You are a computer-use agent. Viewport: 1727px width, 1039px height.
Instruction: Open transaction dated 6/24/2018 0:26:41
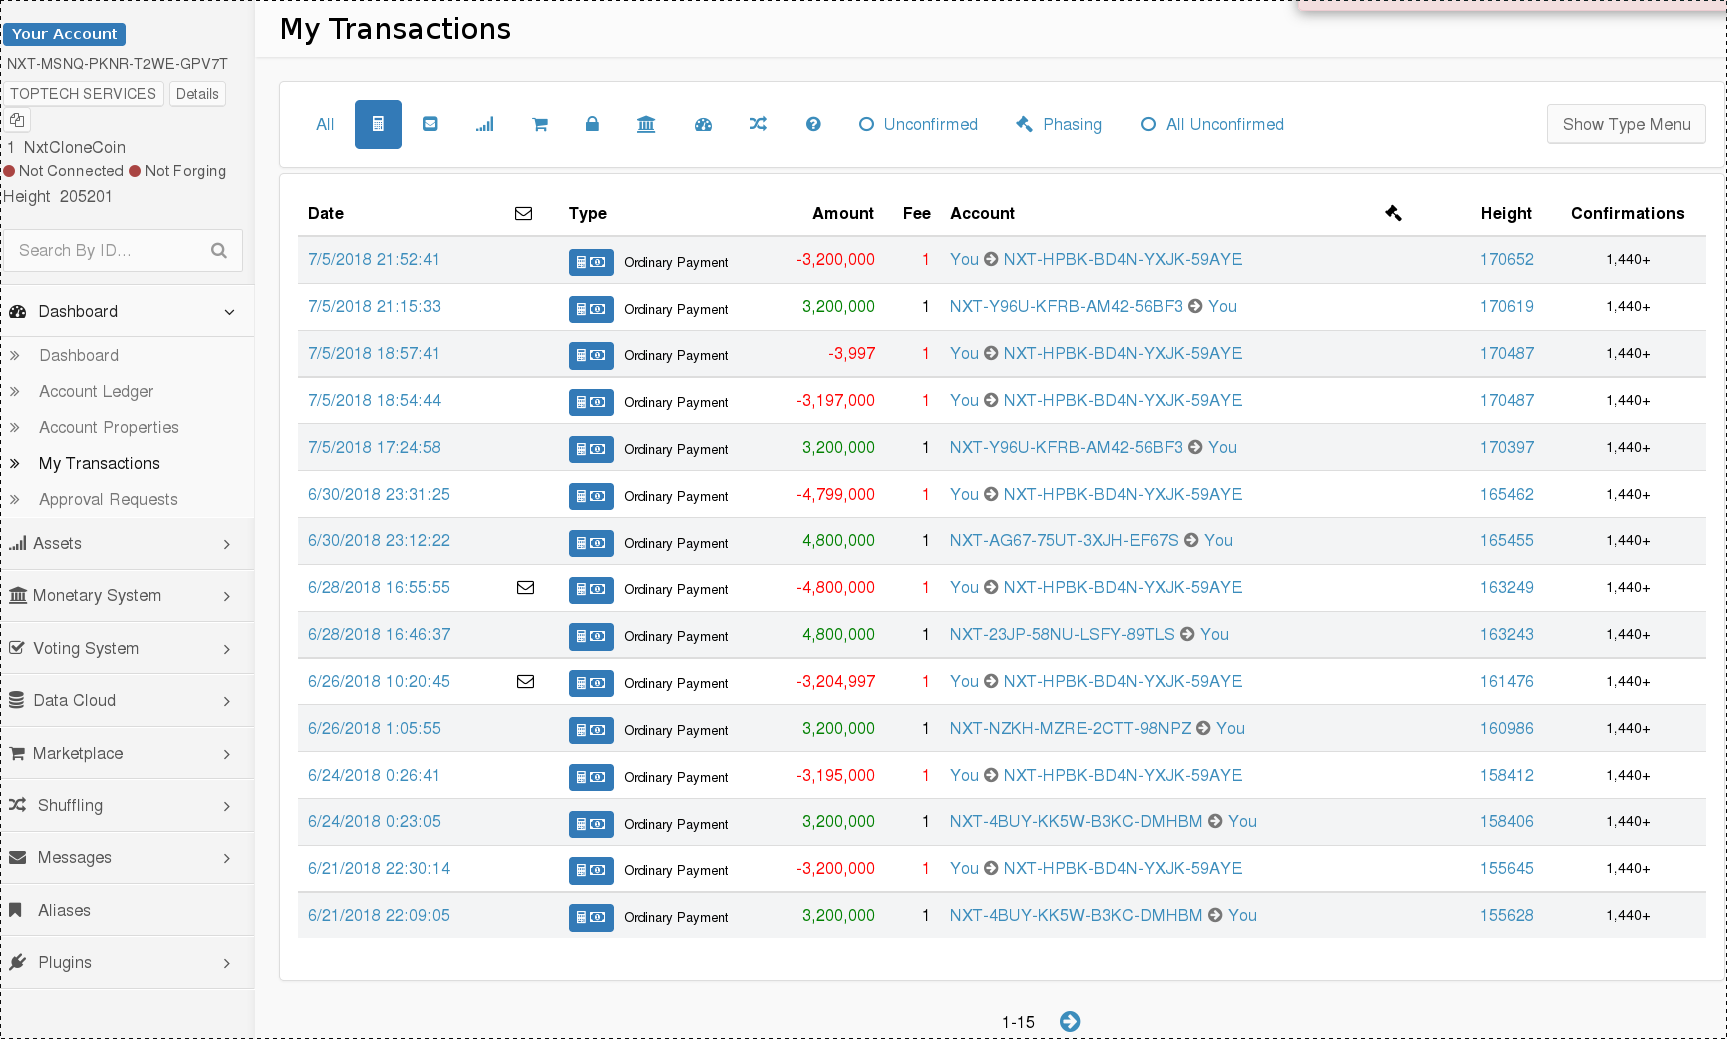(374, 775)
